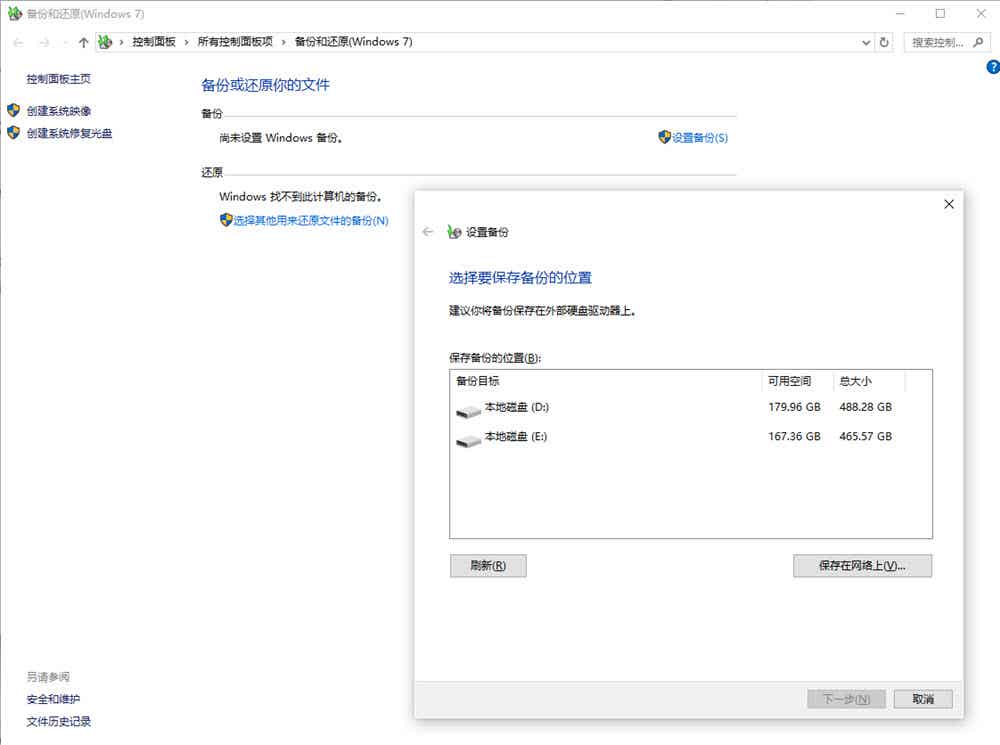Open 创建系统映像 link
This screenshot has height=745, width=1000.
click(59, 111)
